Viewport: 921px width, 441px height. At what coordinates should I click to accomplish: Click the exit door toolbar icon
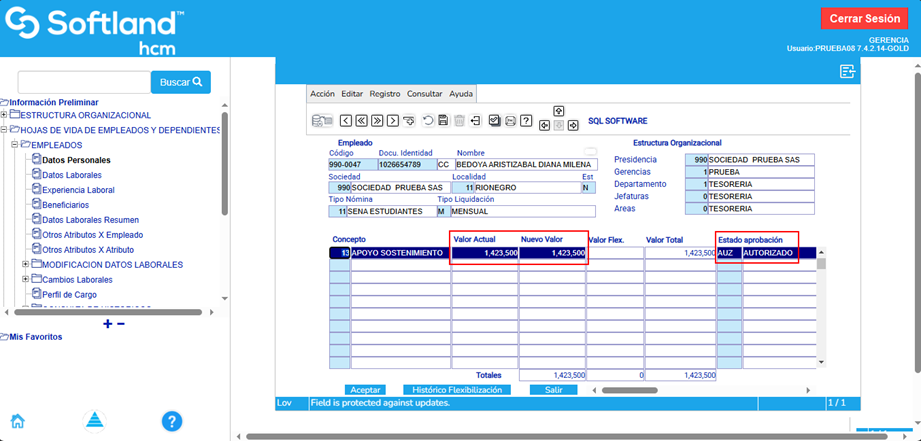[x=476, y=121]
